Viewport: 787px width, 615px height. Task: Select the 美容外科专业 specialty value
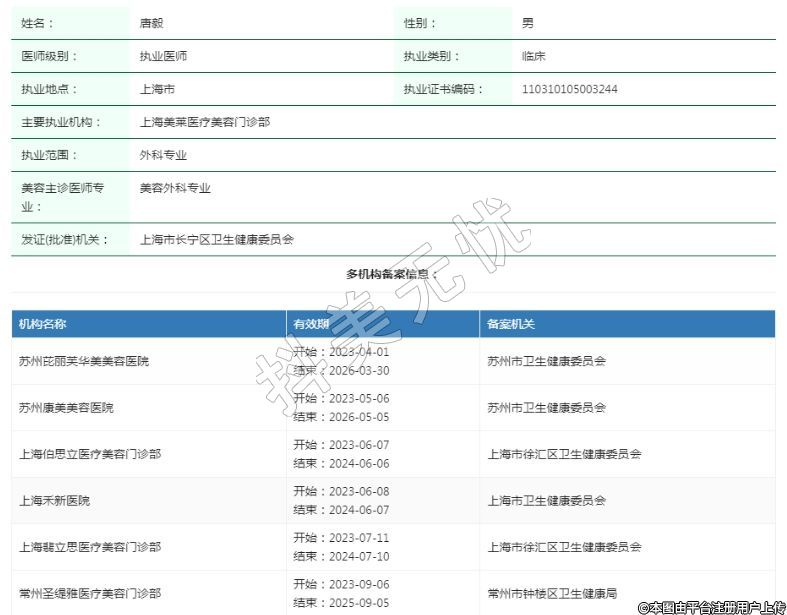[x=175, y=188]
